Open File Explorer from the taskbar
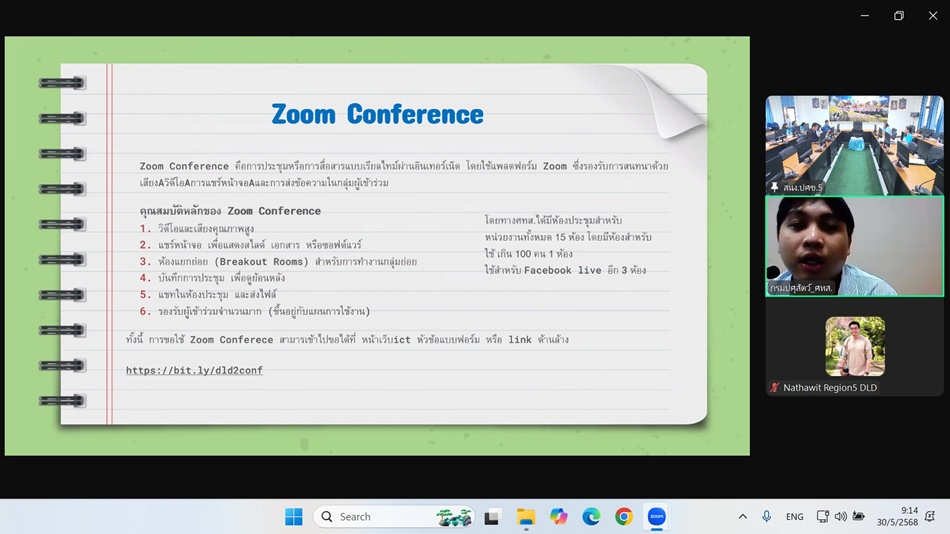This screenshot has height=534, width=950. pyautogui.click(x=525, y=517)
